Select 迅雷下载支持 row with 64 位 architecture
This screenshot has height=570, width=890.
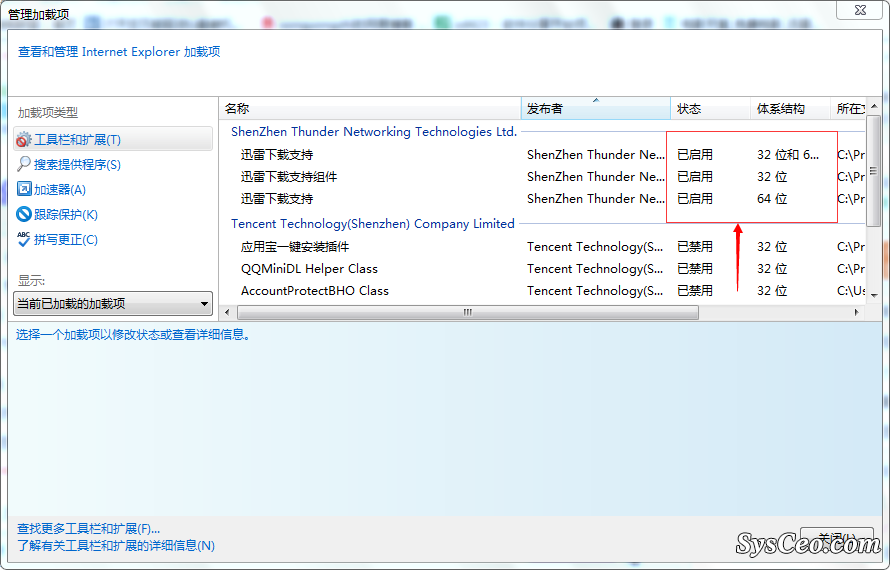coord(544,199)
